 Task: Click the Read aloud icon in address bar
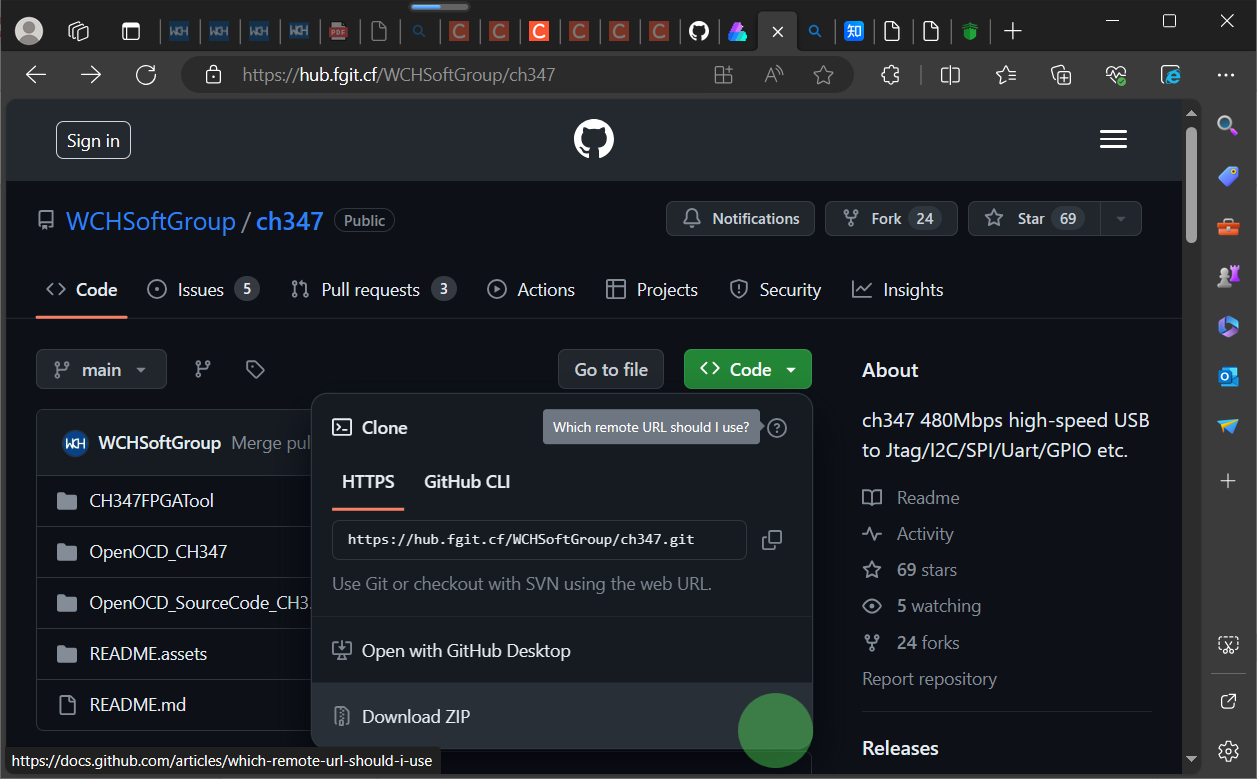[x=773, y=75]
